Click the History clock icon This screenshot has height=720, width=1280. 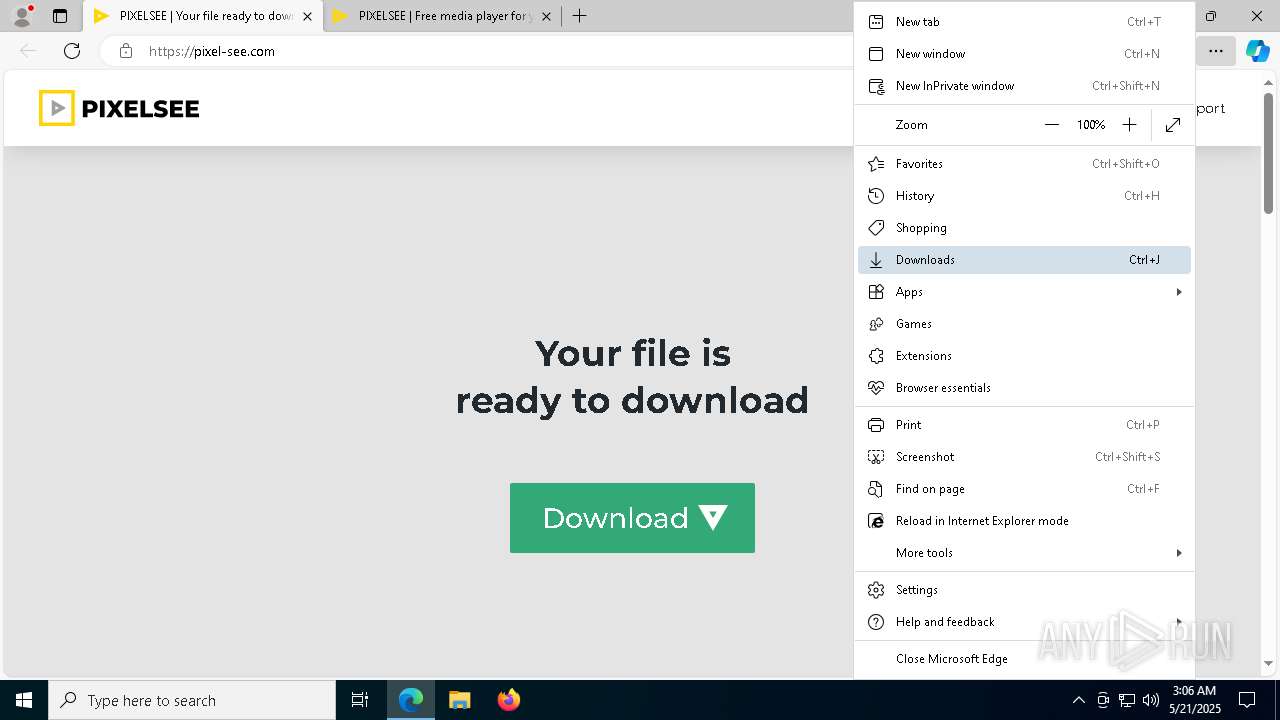point(876,196)
